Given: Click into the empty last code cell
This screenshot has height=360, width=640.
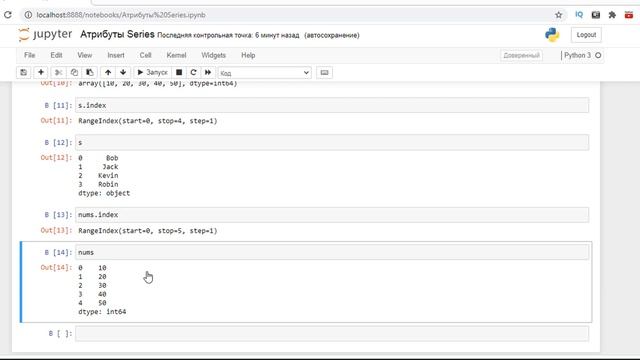Looking at the screenshot, I should (332, 333).
